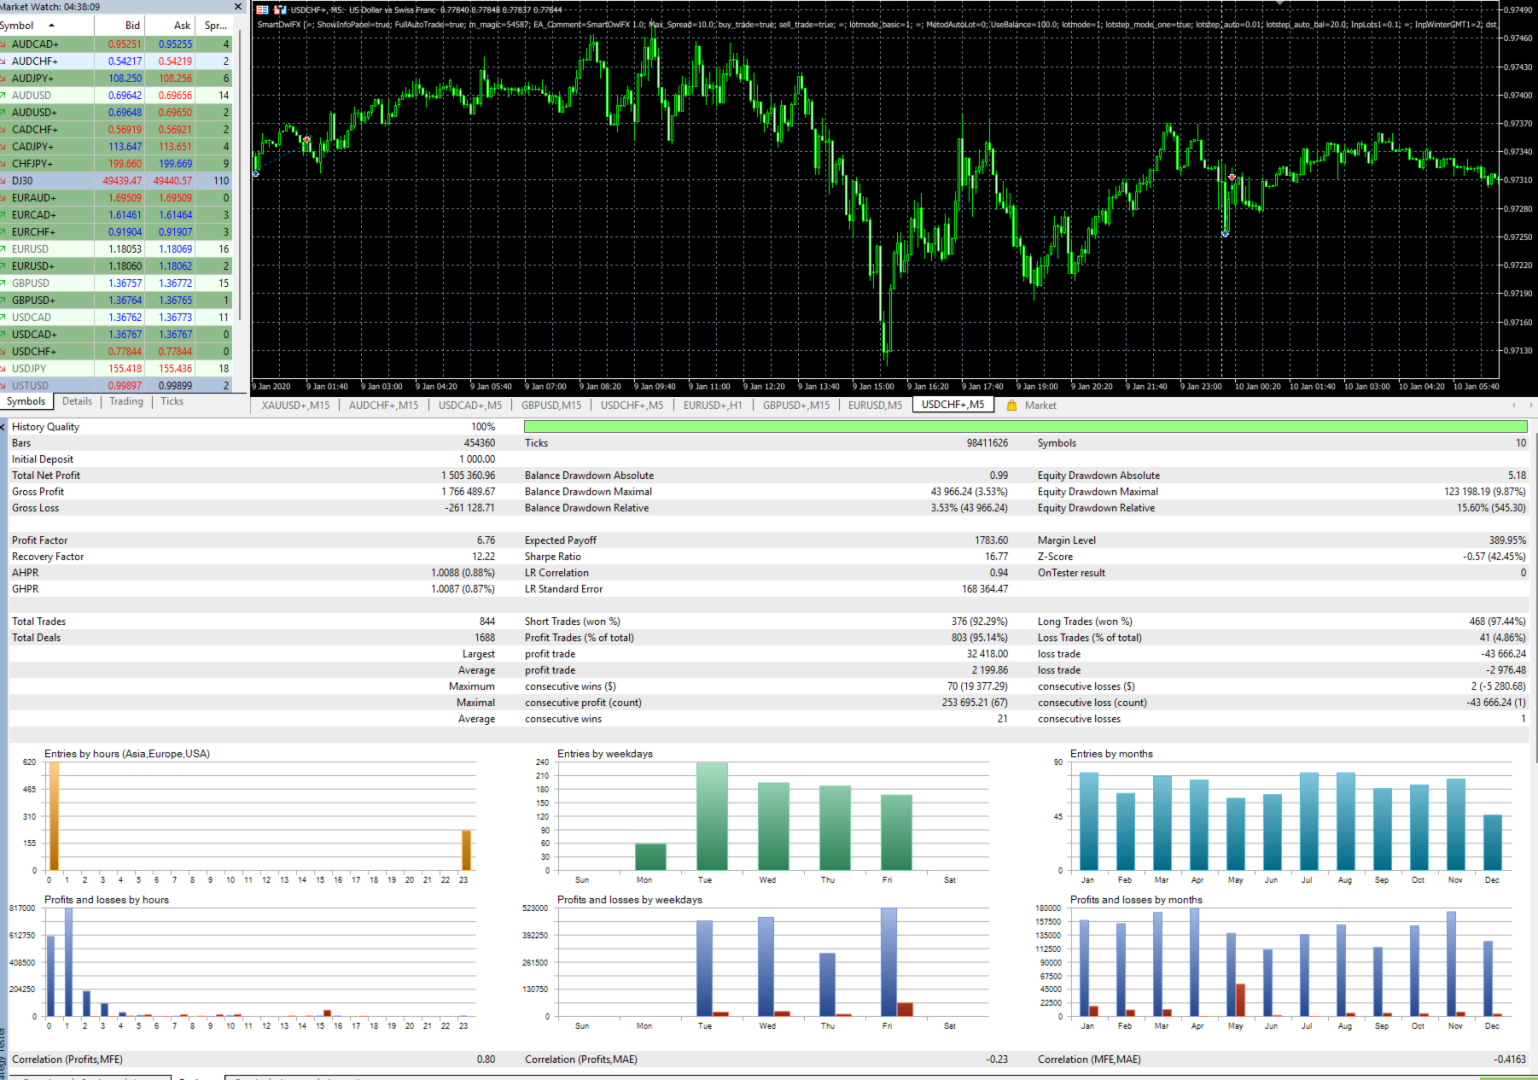Open the Market tab in the chart bar

[x=1040, y=405]
